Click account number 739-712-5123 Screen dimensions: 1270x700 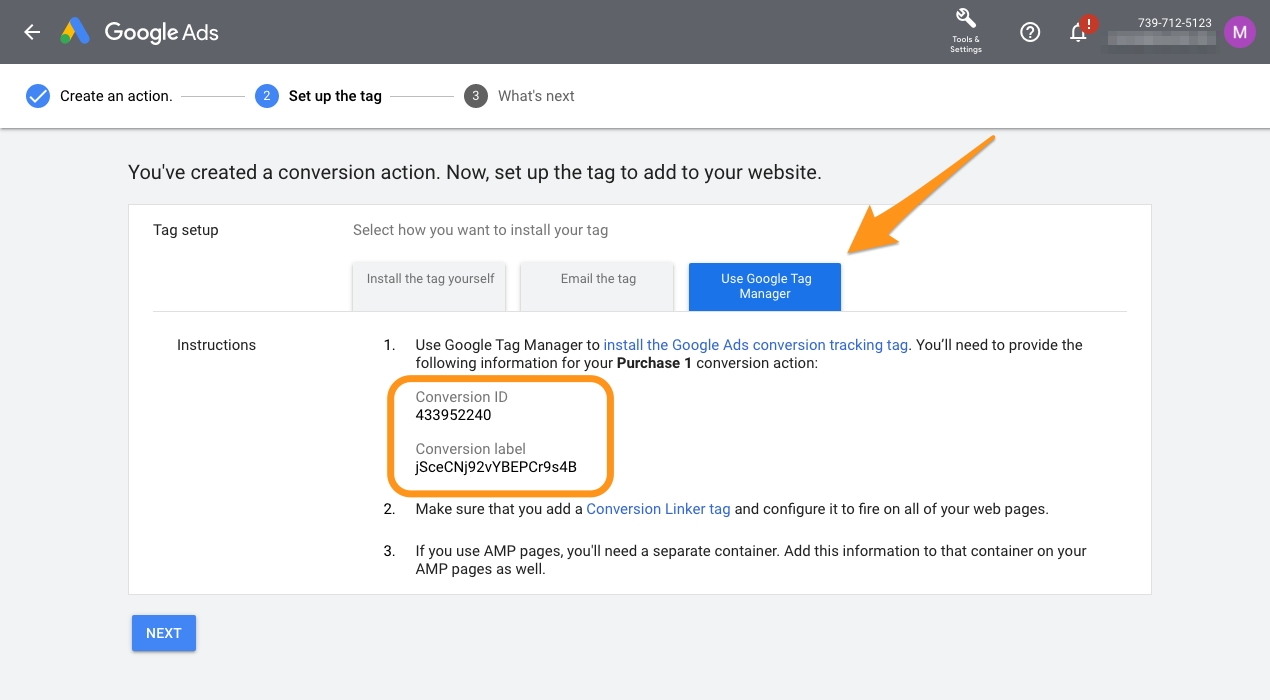pyautogui.click(x=1175, y=22)
